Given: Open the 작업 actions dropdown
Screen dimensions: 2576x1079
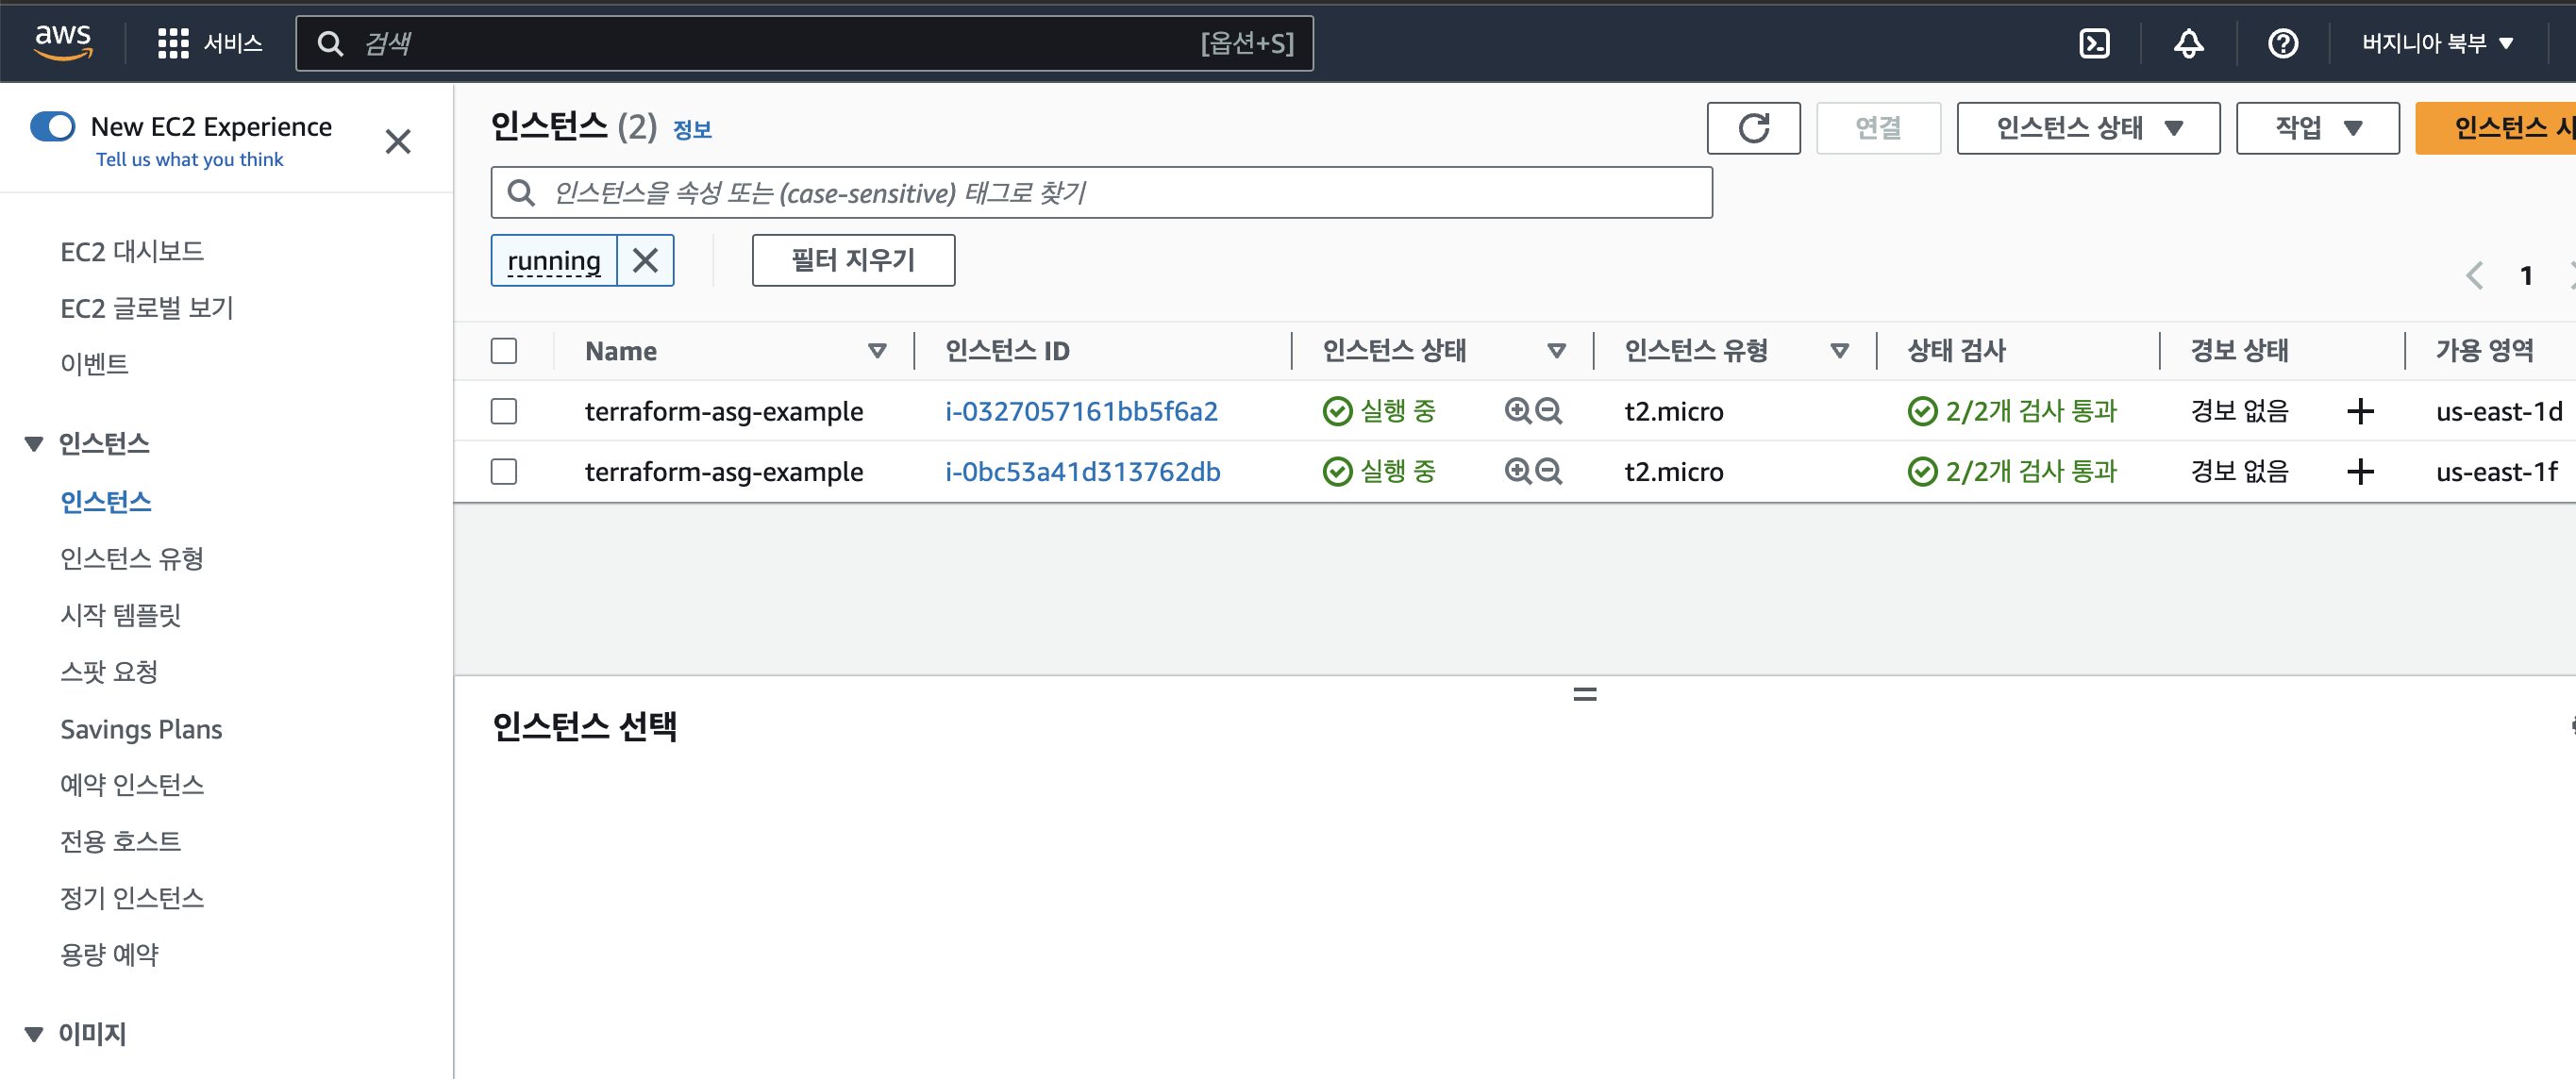Looking at the screenshot, I should pos(2317,128).
